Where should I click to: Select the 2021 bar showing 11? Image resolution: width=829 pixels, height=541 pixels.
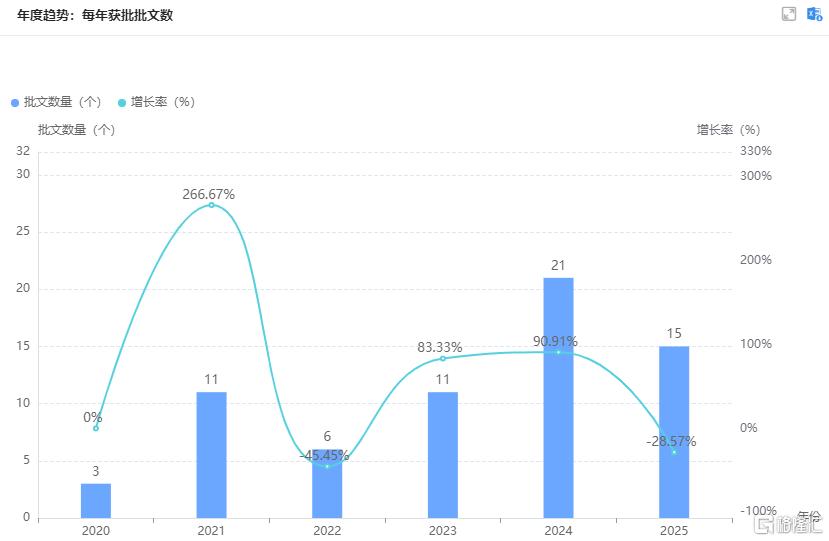(211, 455)
